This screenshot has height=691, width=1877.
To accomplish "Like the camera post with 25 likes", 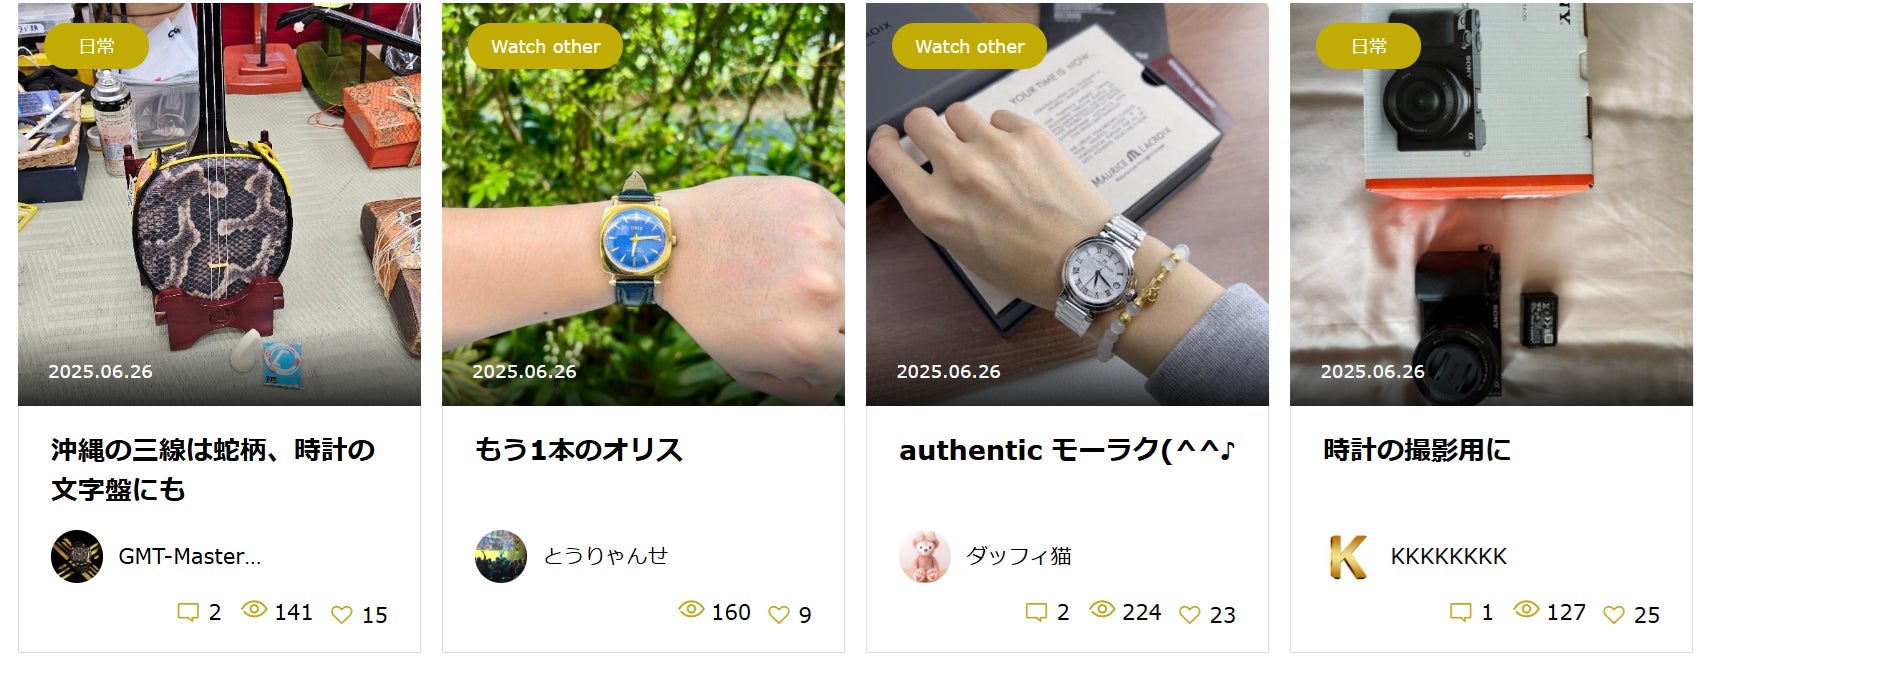I will (1614, 615).
